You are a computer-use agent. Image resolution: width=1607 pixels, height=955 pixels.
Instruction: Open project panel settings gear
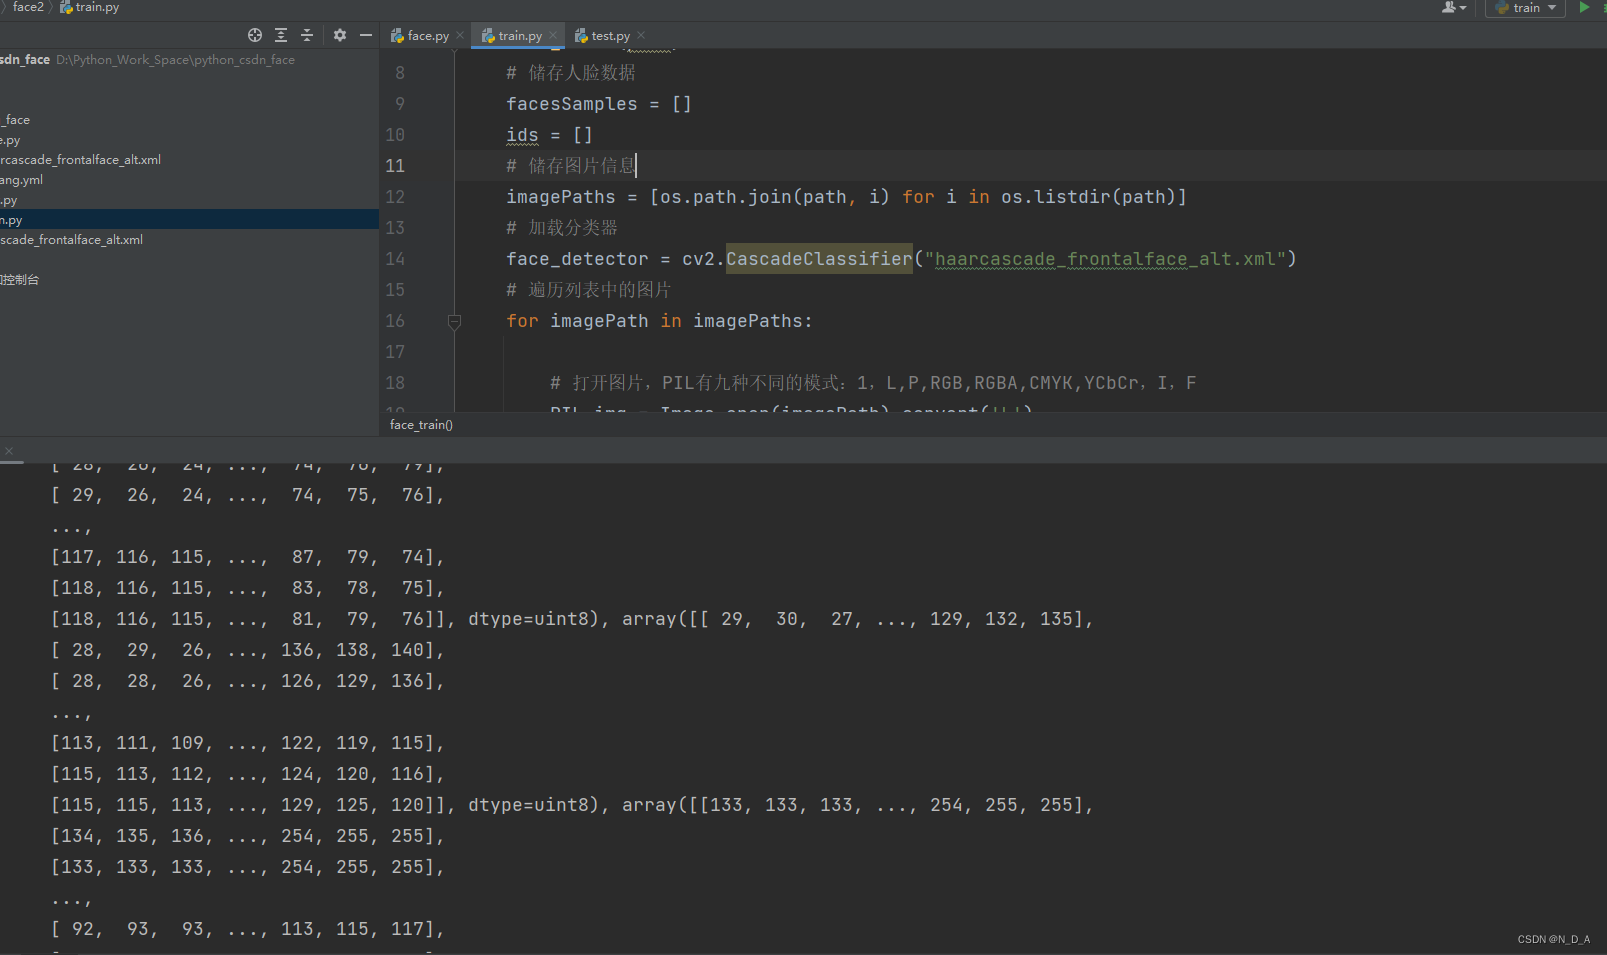point(340,35)
